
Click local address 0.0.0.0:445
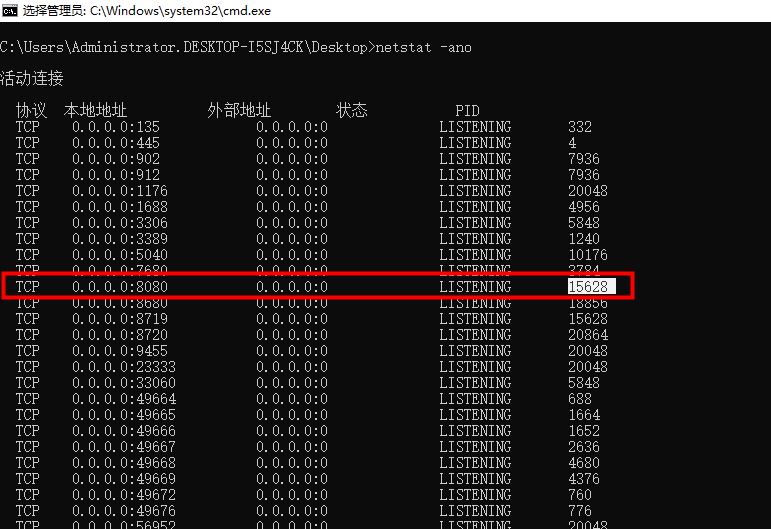[116, 143]
